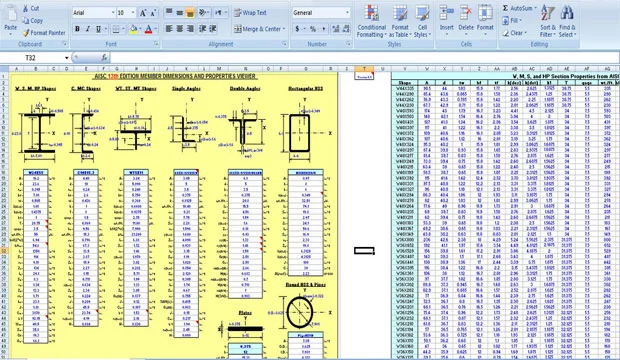Click the yellow Fill Color swatch
Image resolution: width=620 pixels, height=360 pixels.
(x=133, y=29)
